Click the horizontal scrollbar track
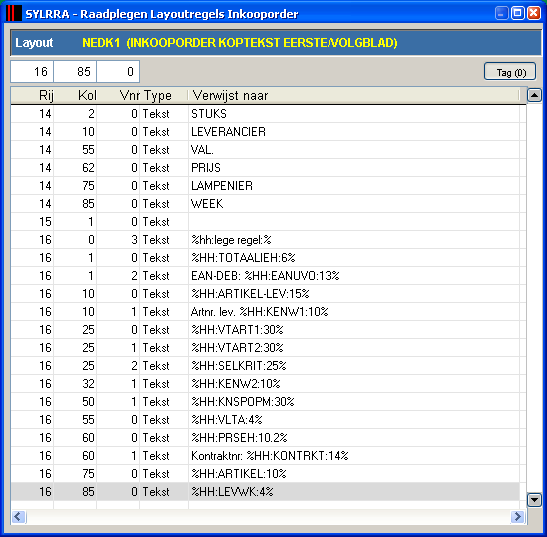The image size is (547, 537). (x=268, y=516)
